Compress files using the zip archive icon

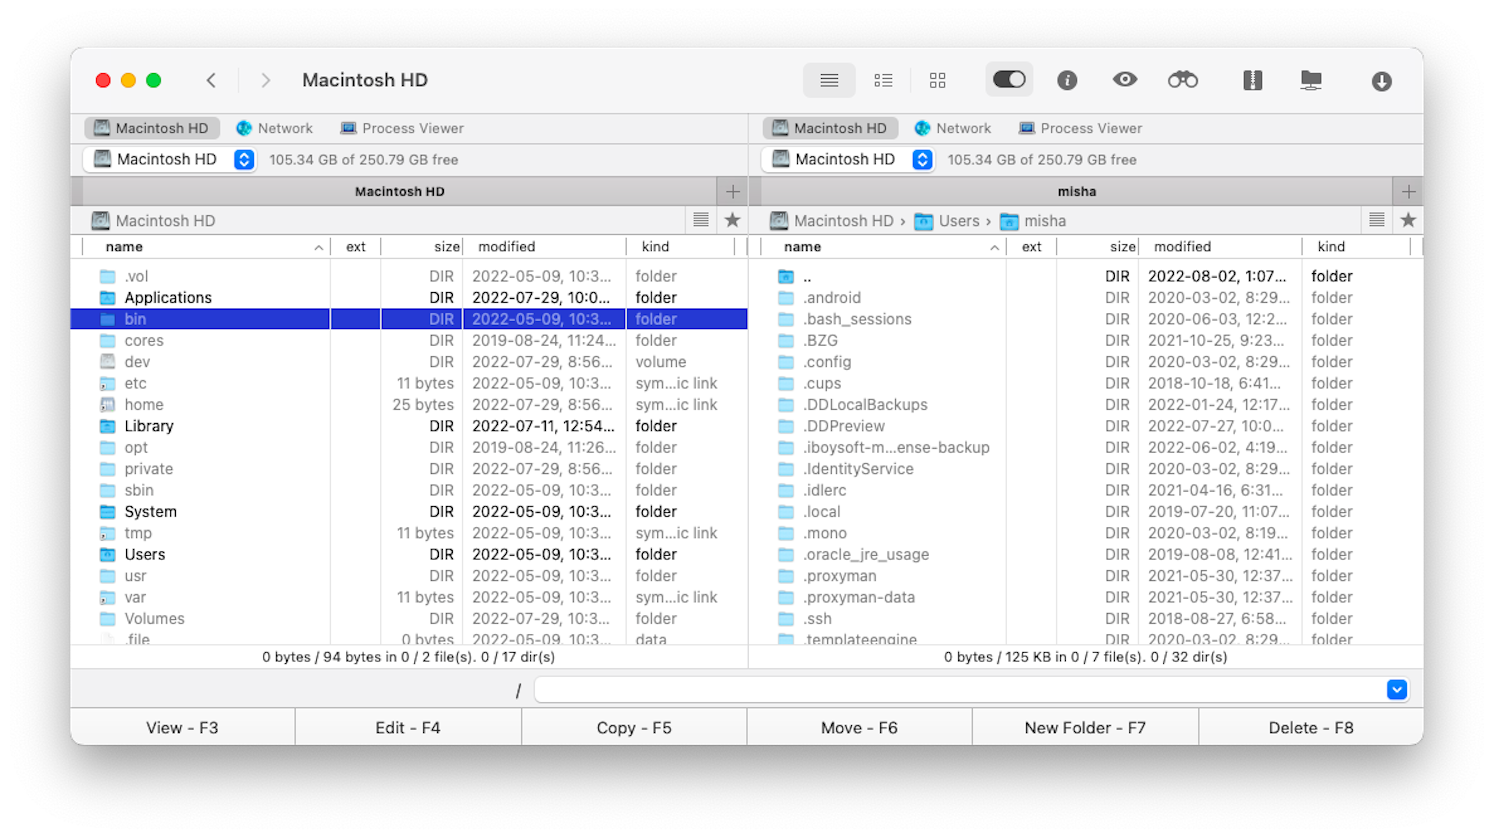(x=1252, y=79)
